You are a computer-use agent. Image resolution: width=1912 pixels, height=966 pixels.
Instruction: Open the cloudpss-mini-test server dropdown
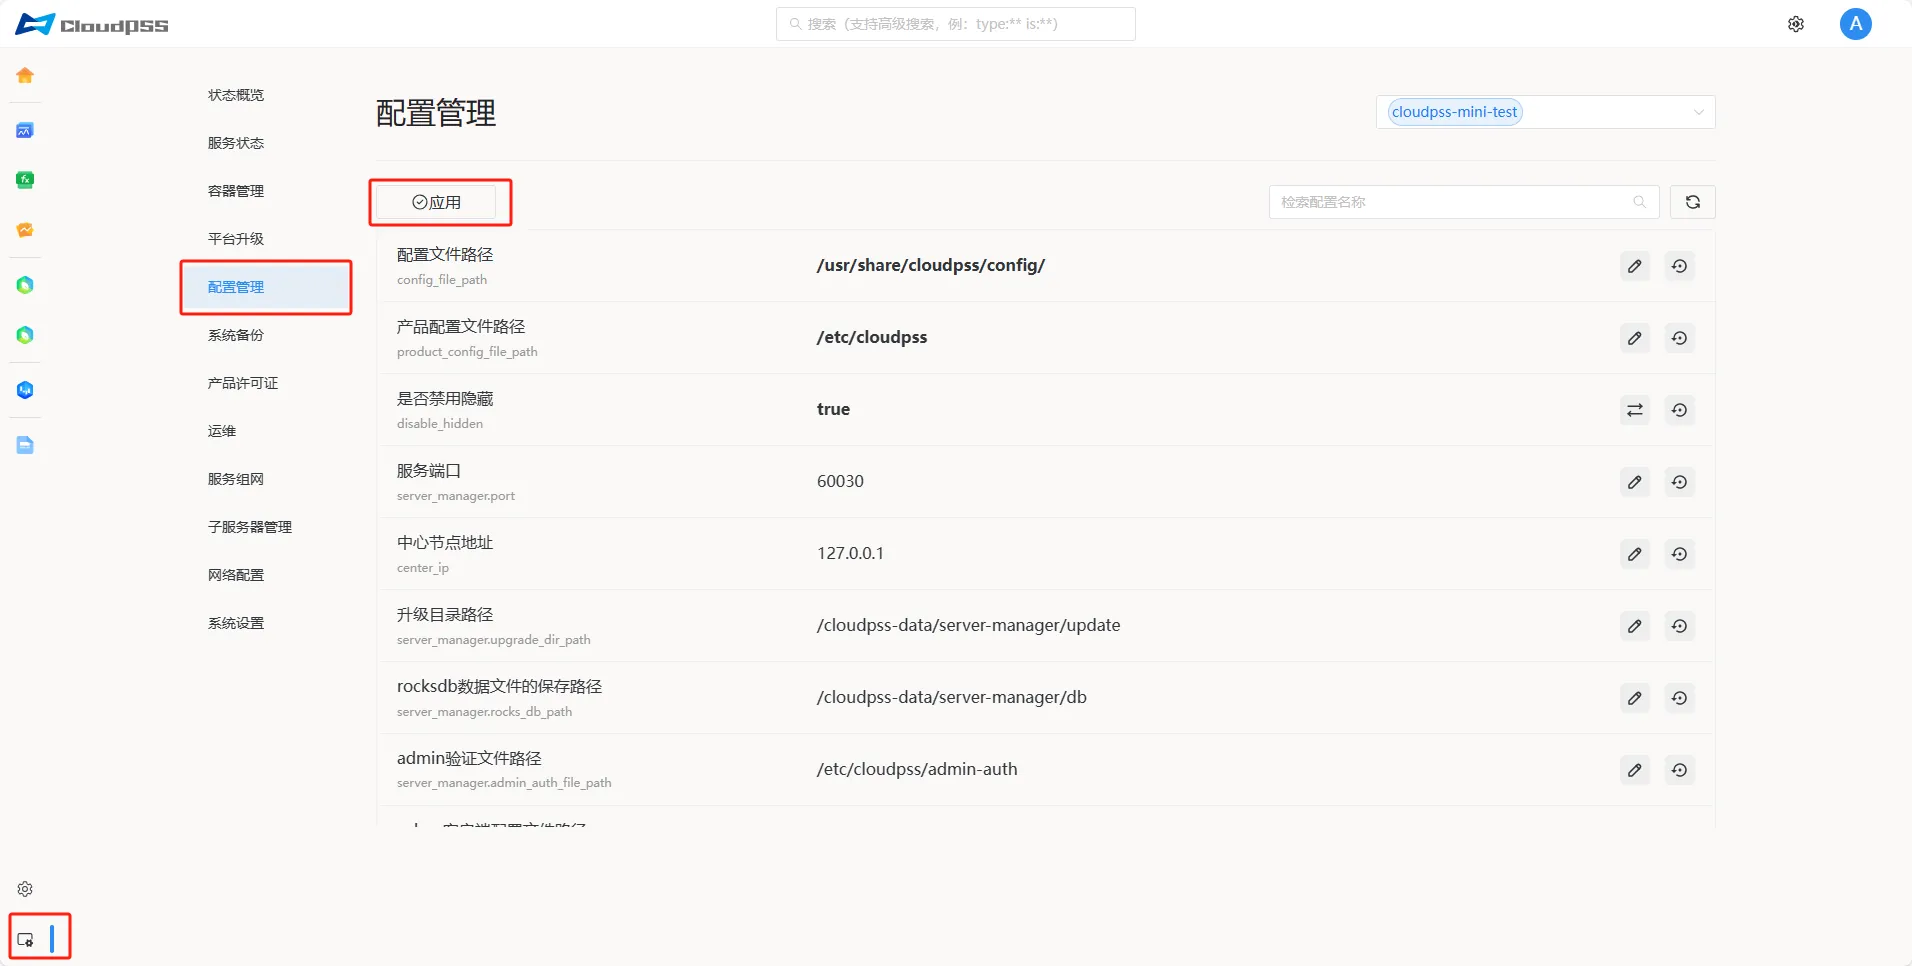[1546, 112]
